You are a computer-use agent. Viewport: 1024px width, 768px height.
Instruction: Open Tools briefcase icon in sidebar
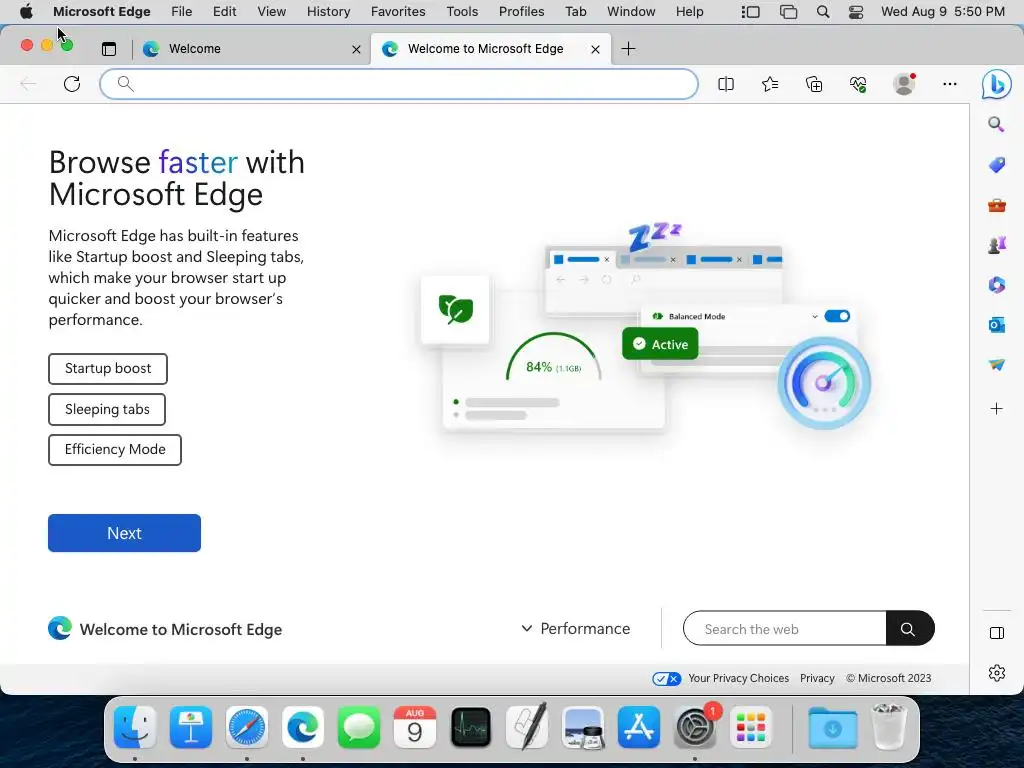997,206
